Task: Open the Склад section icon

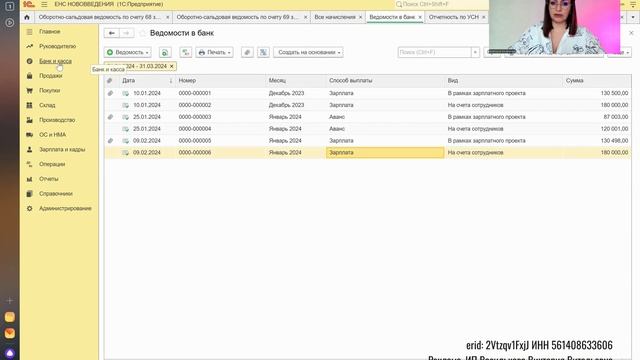Action: point(29,105)
